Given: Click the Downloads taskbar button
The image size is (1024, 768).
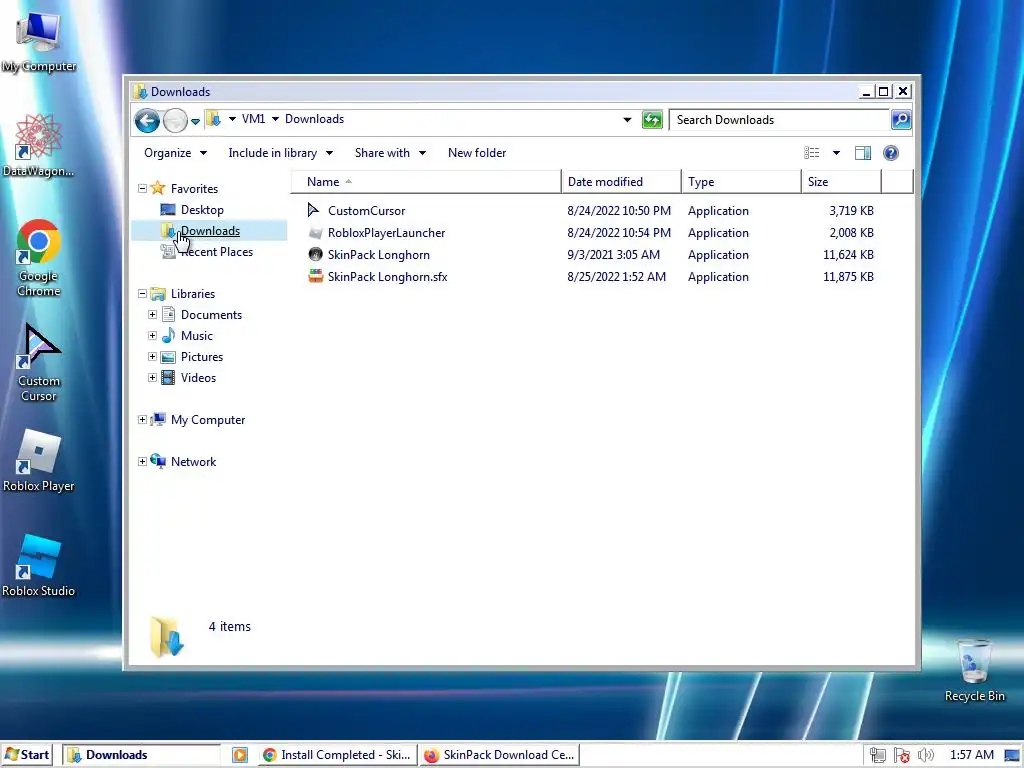Looking at the screenshot, I should pos(141,755).
